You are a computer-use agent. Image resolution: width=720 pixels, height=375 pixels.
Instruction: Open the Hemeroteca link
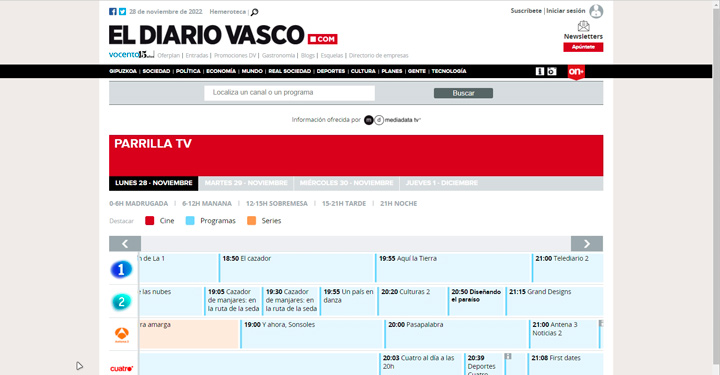(x=228, y=12)
